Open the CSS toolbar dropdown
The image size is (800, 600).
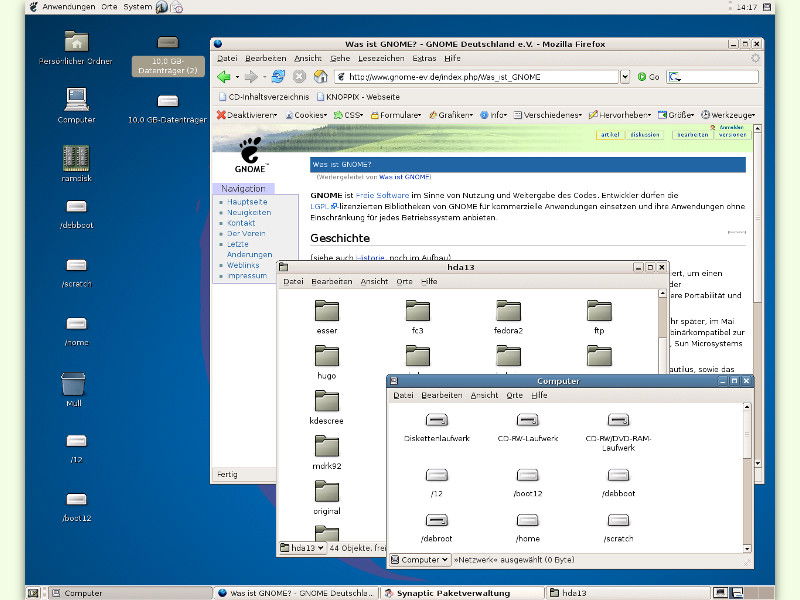point(348,115)
